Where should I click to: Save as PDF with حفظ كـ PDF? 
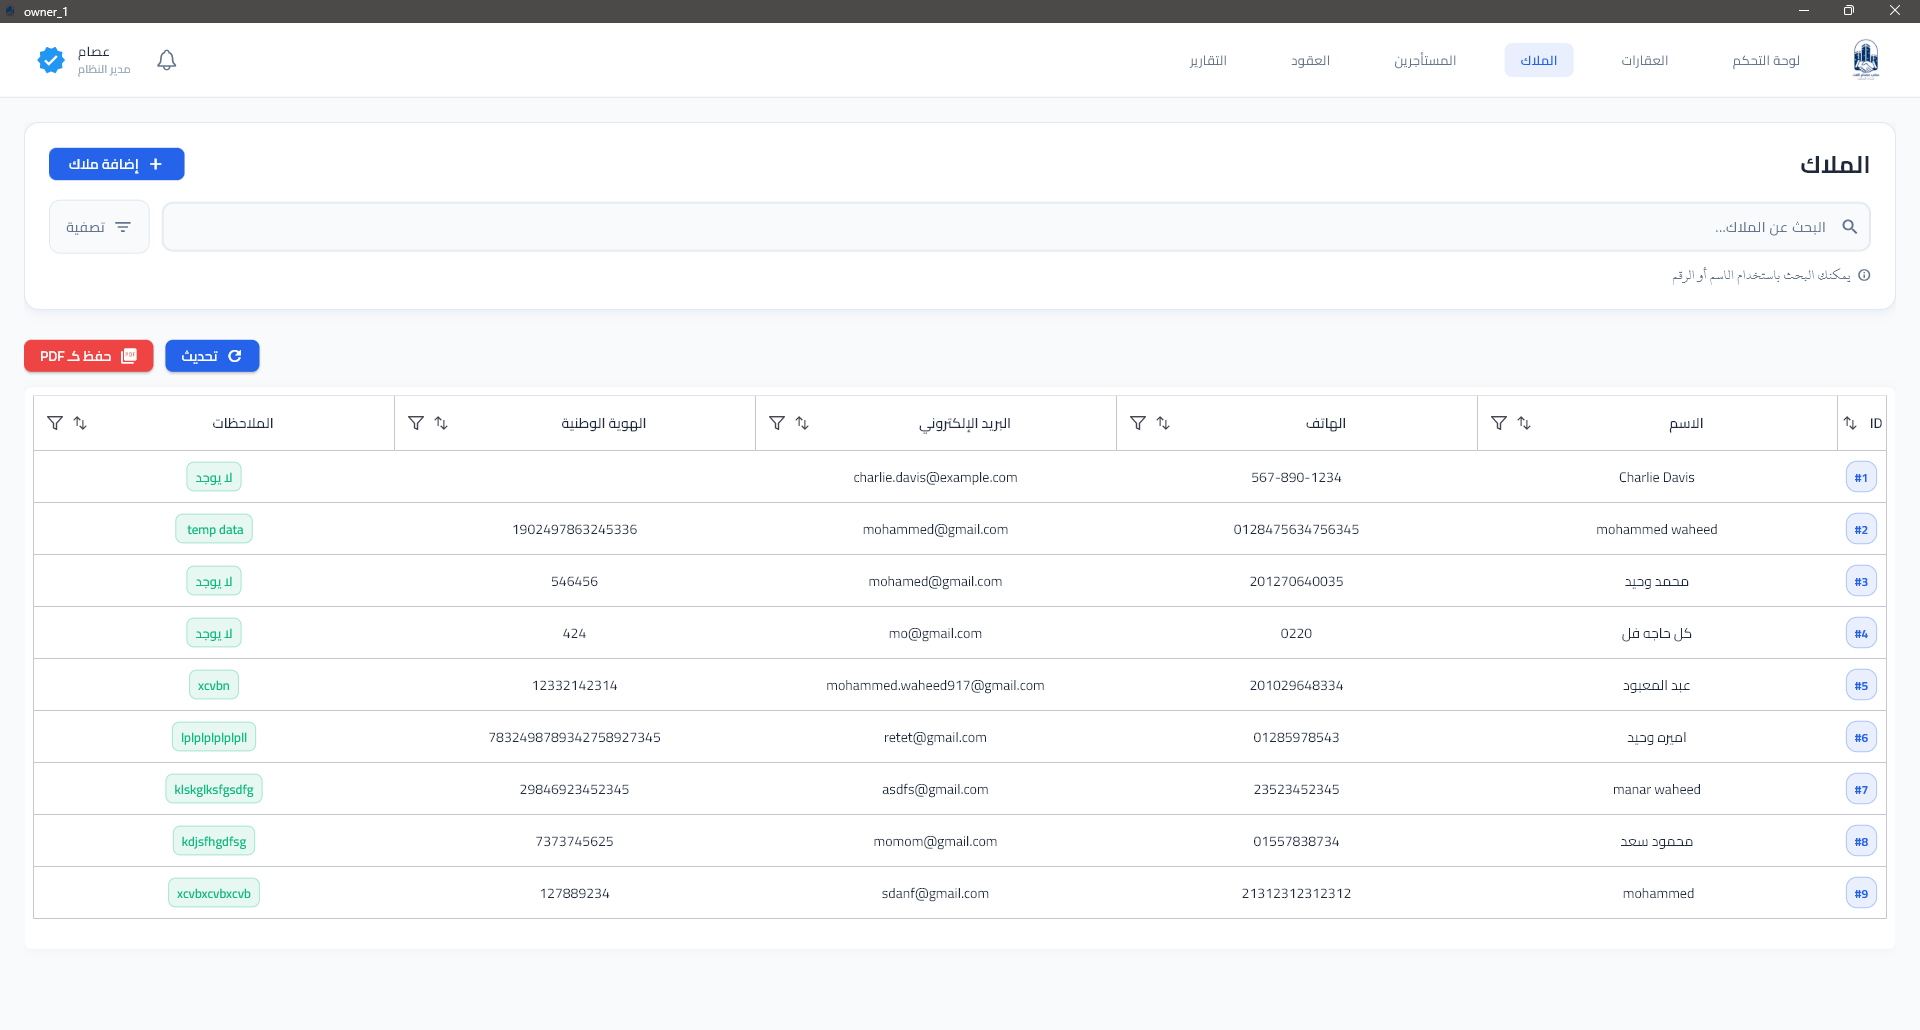89,356
